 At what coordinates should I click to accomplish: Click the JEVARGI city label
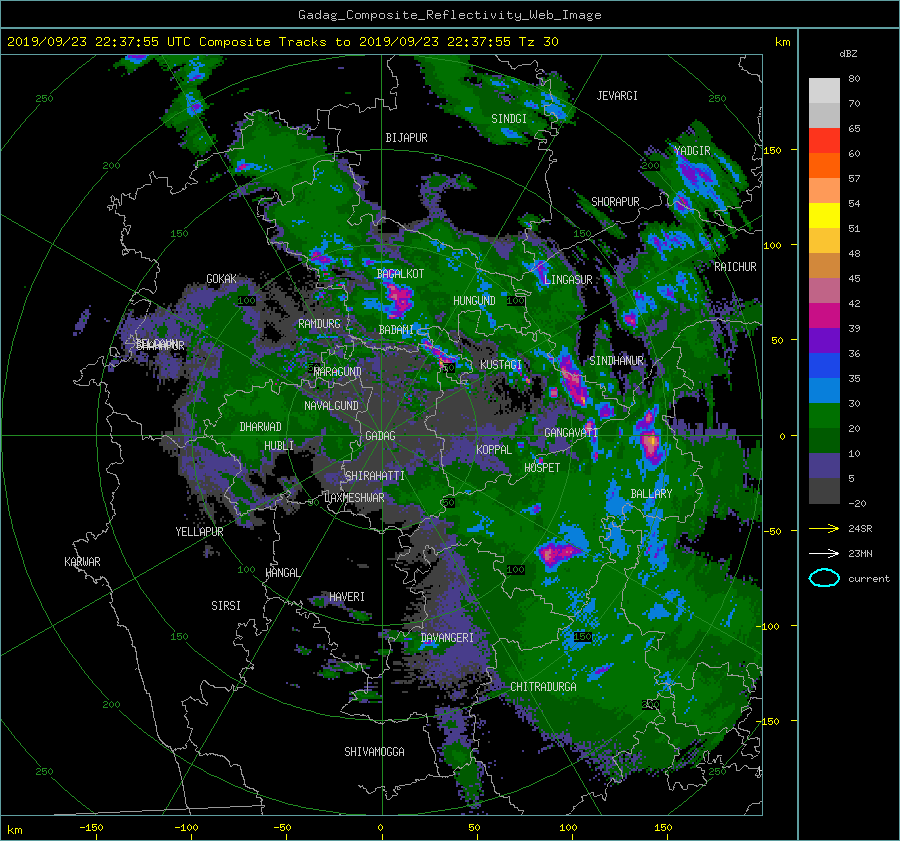[617, 96]
